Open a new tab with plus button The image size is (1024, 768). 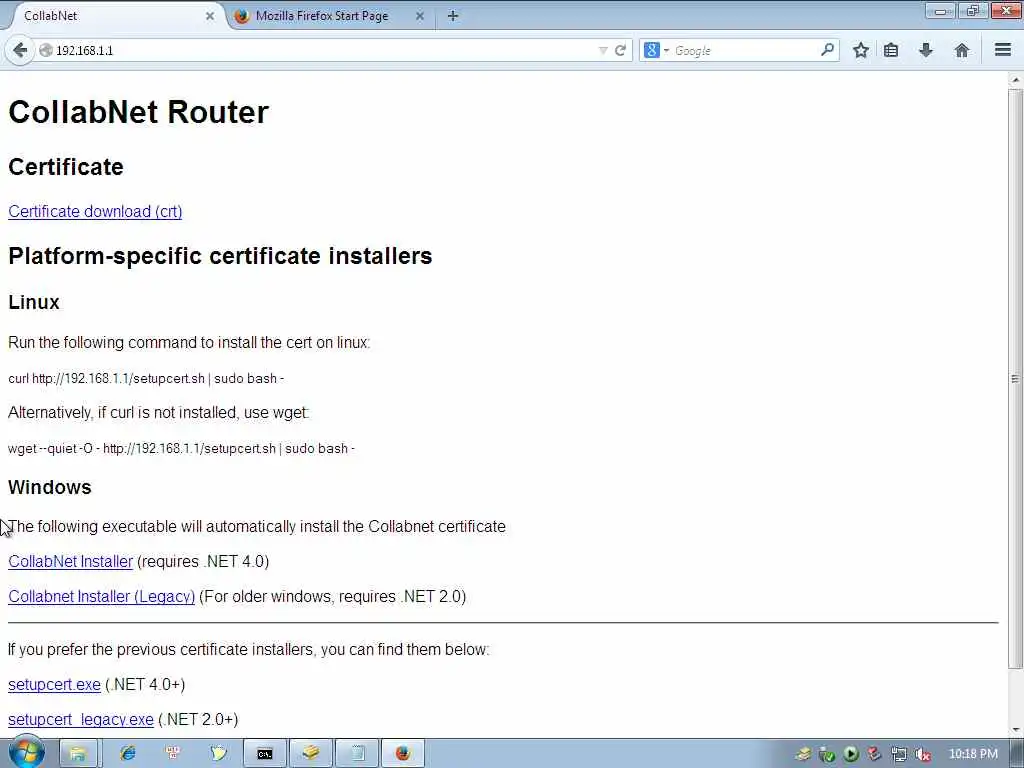[453, 16]
